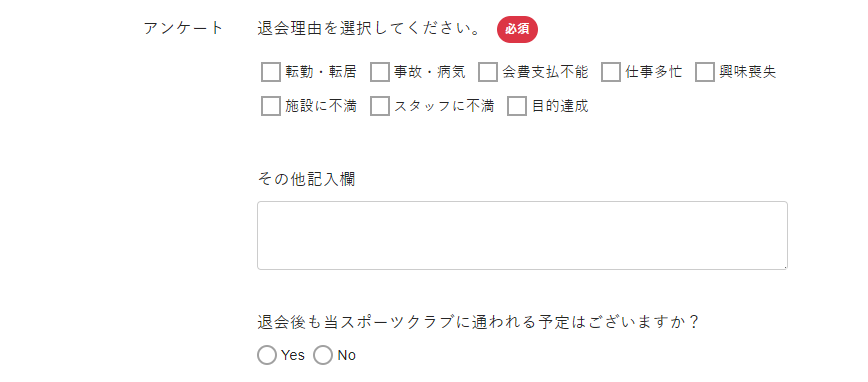
Task: Click the その他記入欄 field label
Action: coord(306,179)
